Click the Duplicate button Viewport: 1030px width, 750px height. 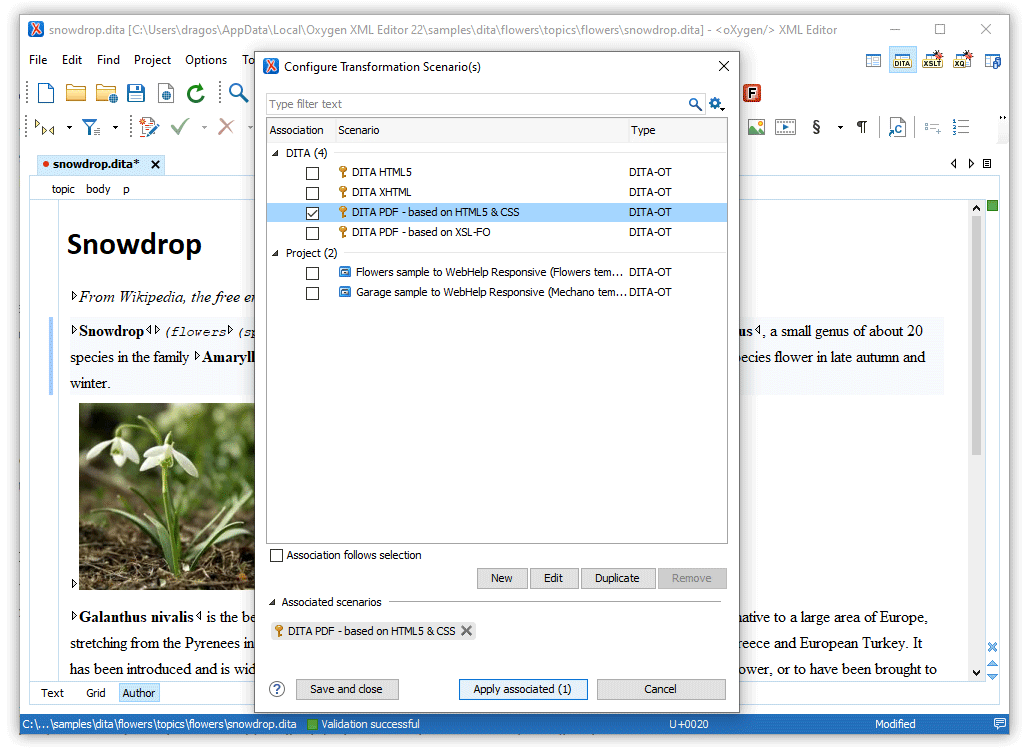[617, 578]
